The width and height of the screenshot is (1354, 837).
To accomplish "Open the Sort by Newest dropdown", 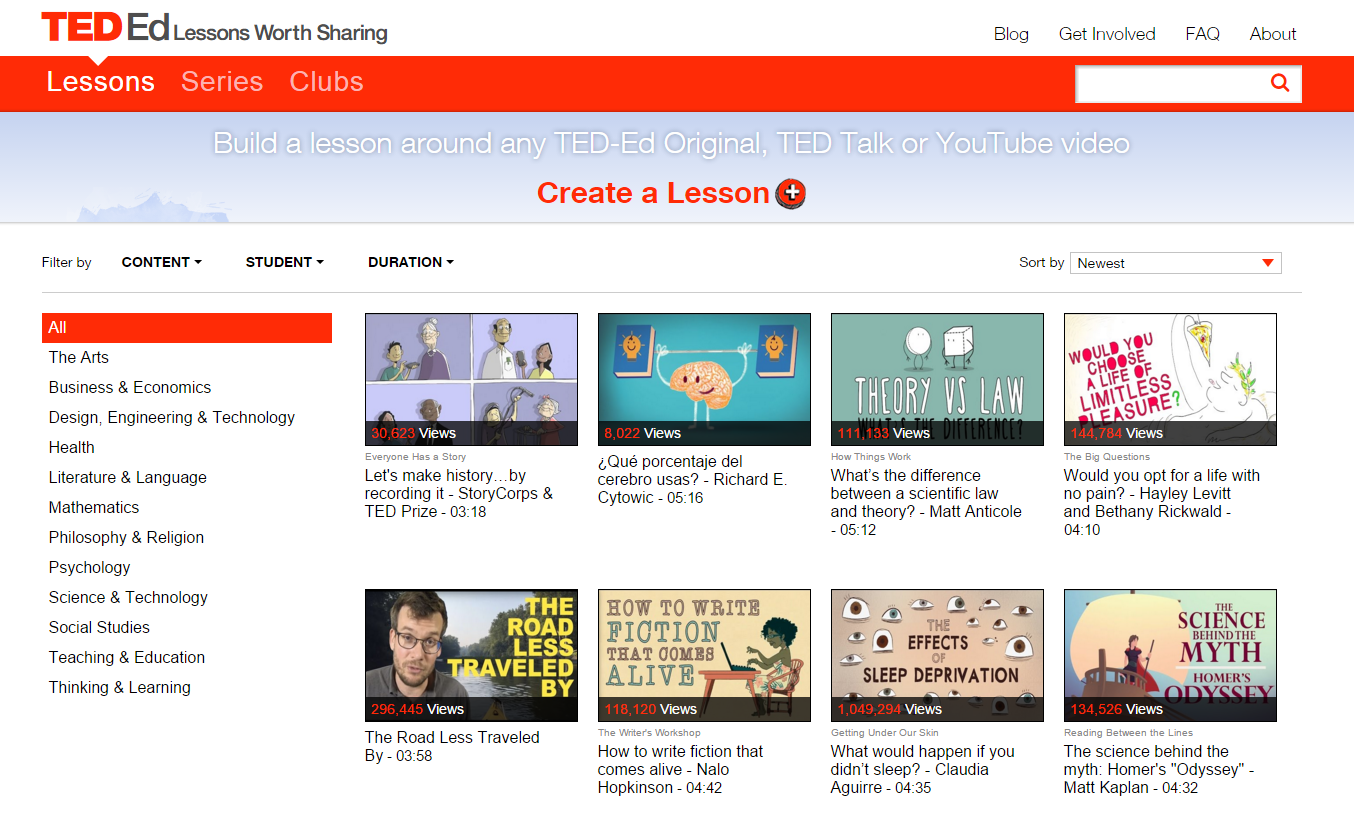I will [1175, 262].
